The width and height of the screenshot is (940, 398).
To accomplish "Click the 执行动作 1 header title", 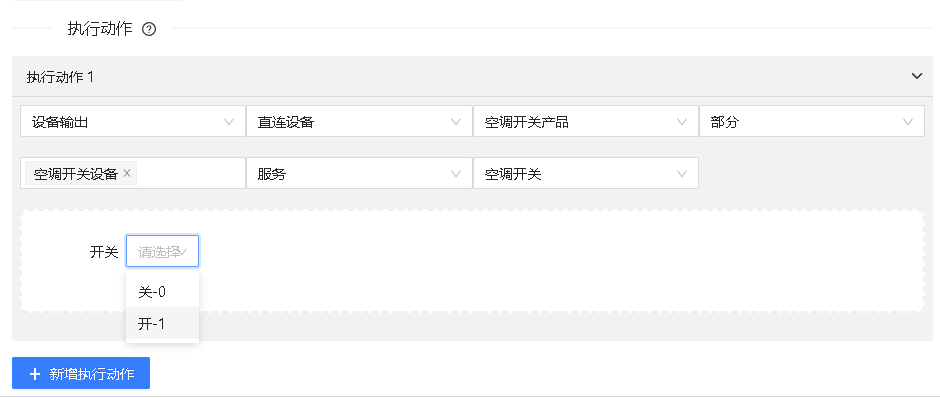I will point(60,77).
